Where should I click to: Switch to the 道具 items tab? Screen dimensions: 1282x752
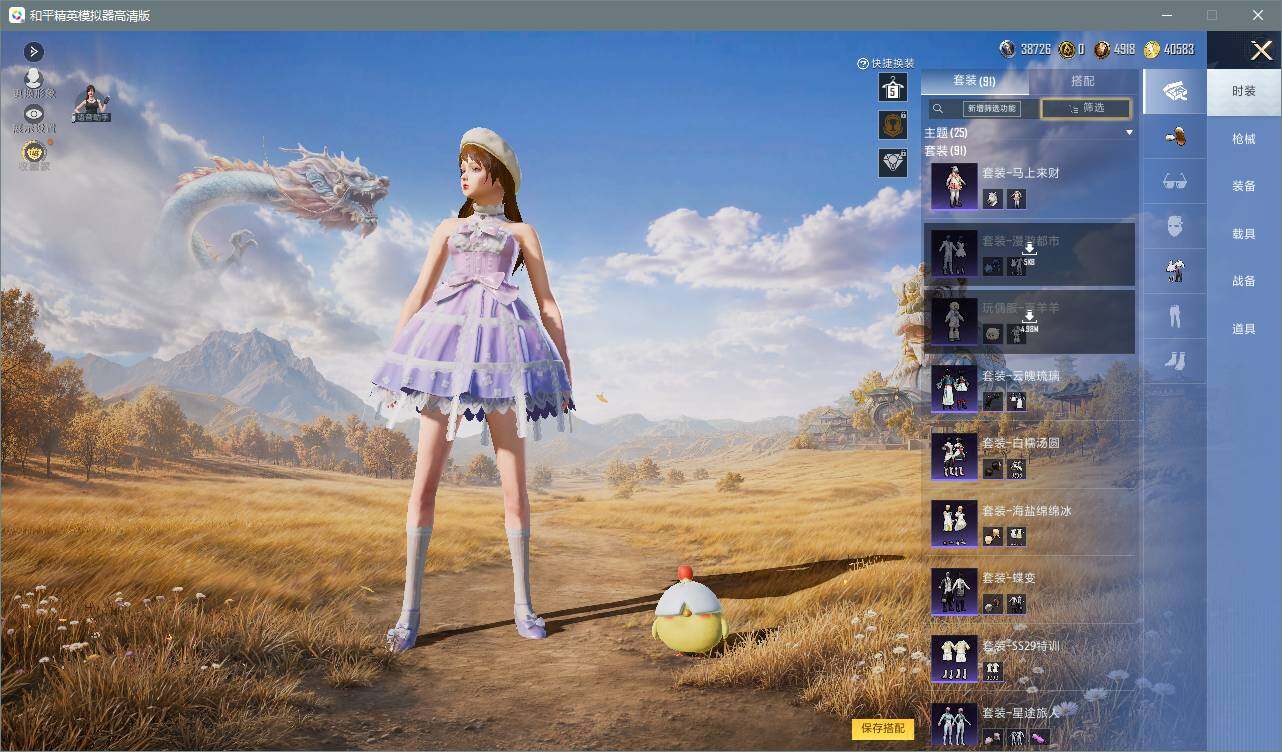(x=1244, y=329)
